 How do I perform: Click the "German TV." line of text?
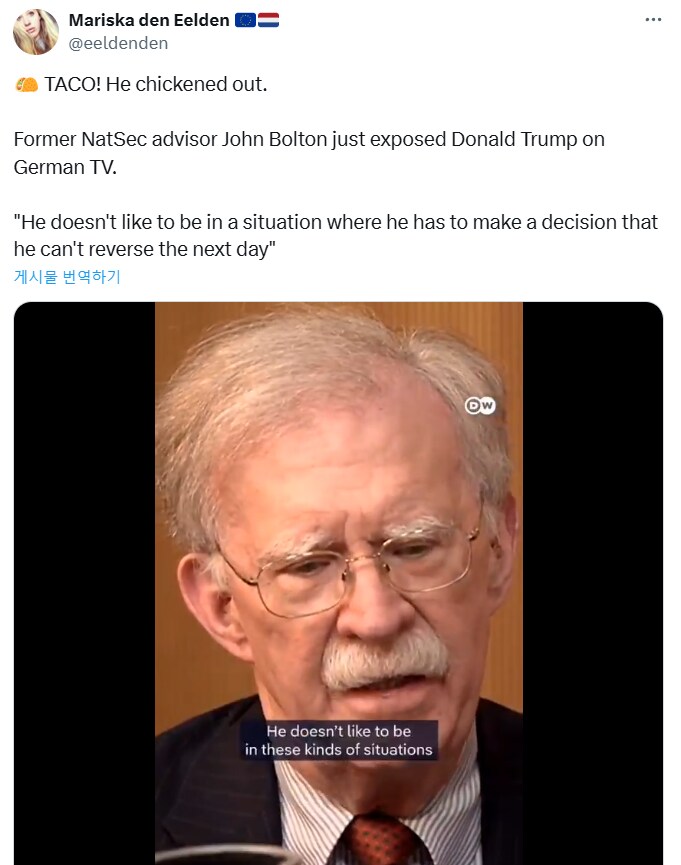point(65,167)
